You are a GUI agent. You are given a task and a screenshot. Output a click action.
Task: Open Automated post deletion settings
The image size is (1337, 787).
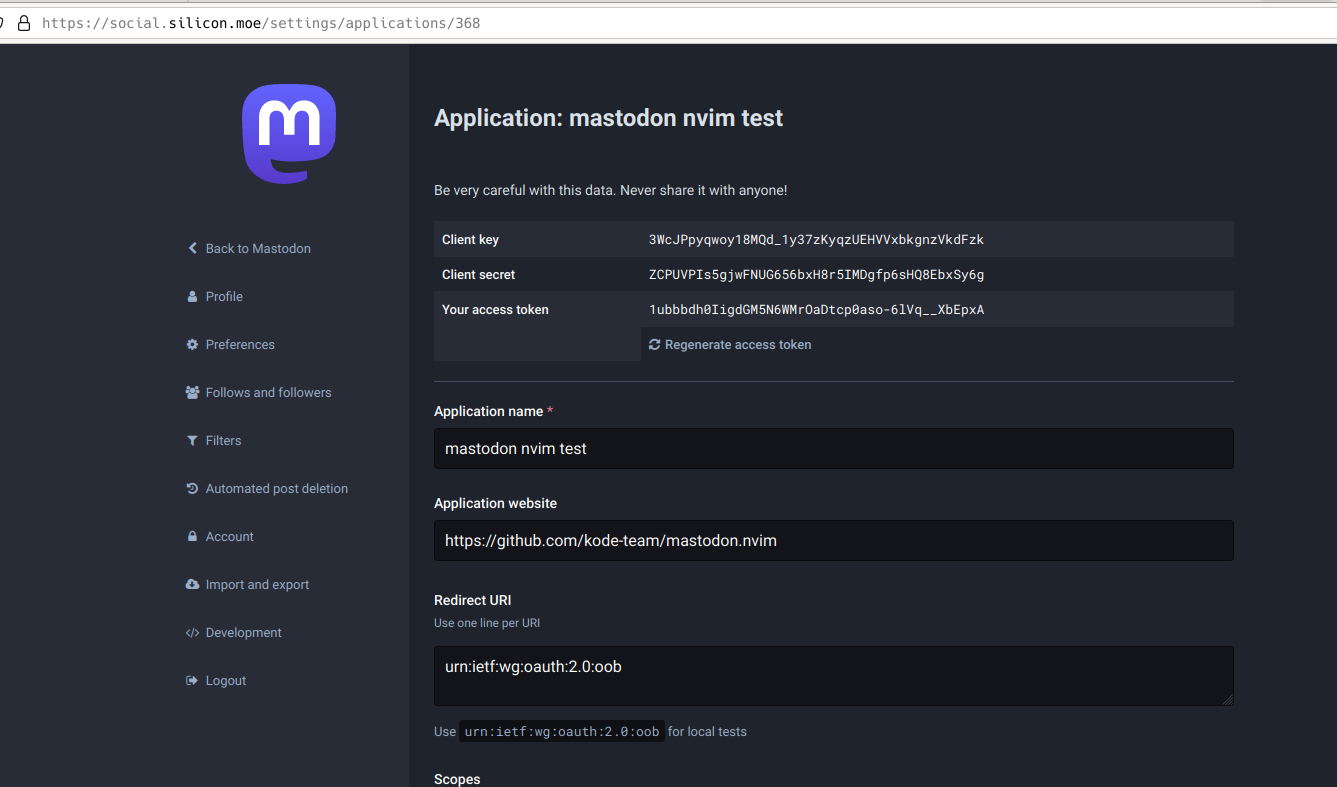click(277, 488)
